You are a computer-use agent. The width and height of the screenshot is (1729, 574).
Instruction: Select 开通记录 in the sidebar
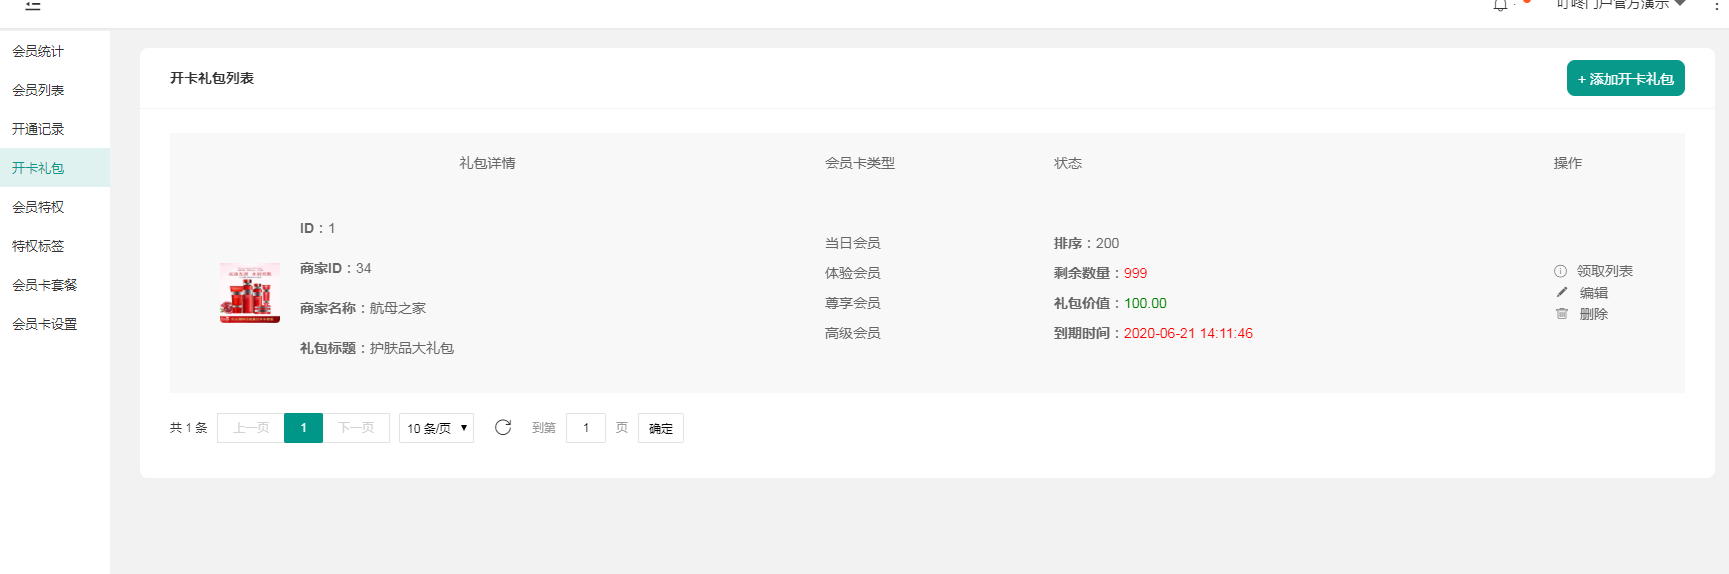(x=38, y=129)
